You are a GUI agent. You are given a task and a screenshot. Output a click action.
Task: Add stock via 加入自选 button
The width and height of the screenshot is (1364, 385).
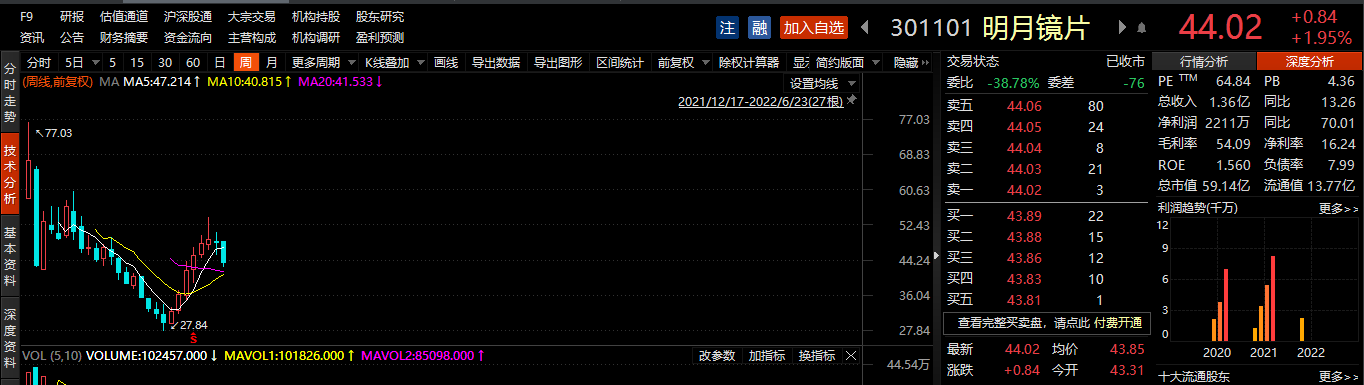(814, 27)
